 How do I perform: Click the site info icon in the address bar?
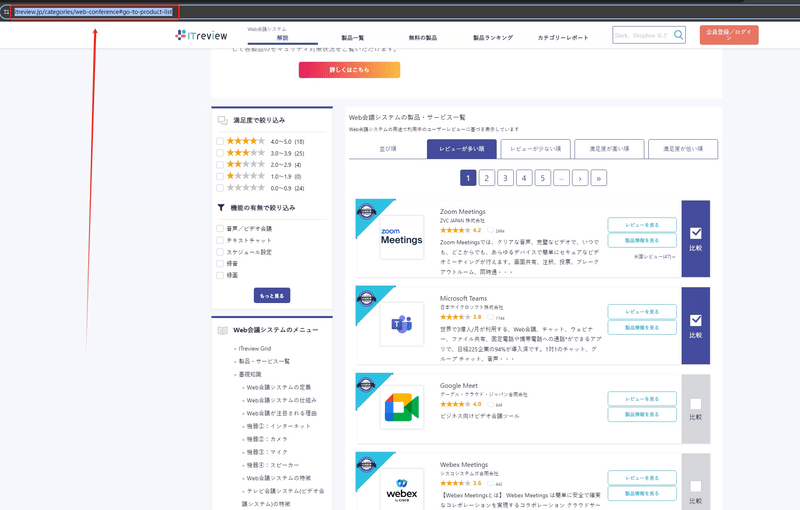tap(6, 11)
